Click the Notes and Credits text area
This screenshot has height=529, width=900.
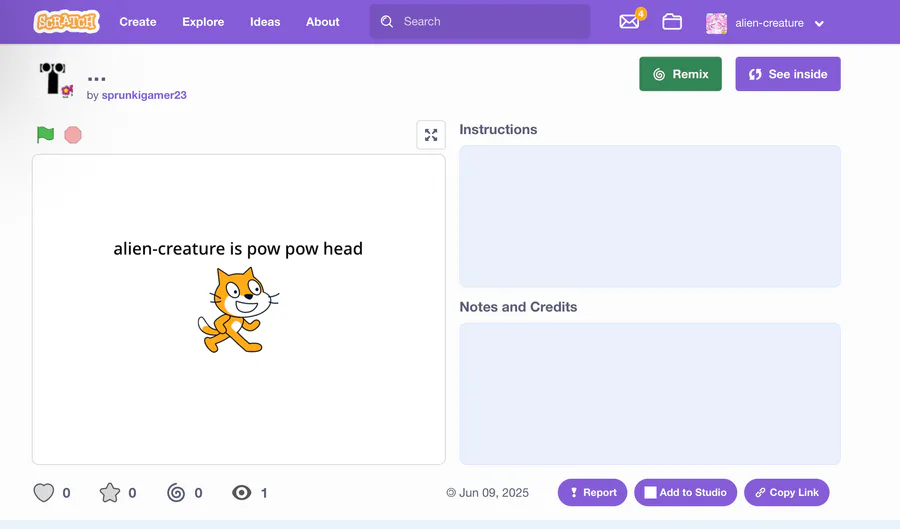650,394
